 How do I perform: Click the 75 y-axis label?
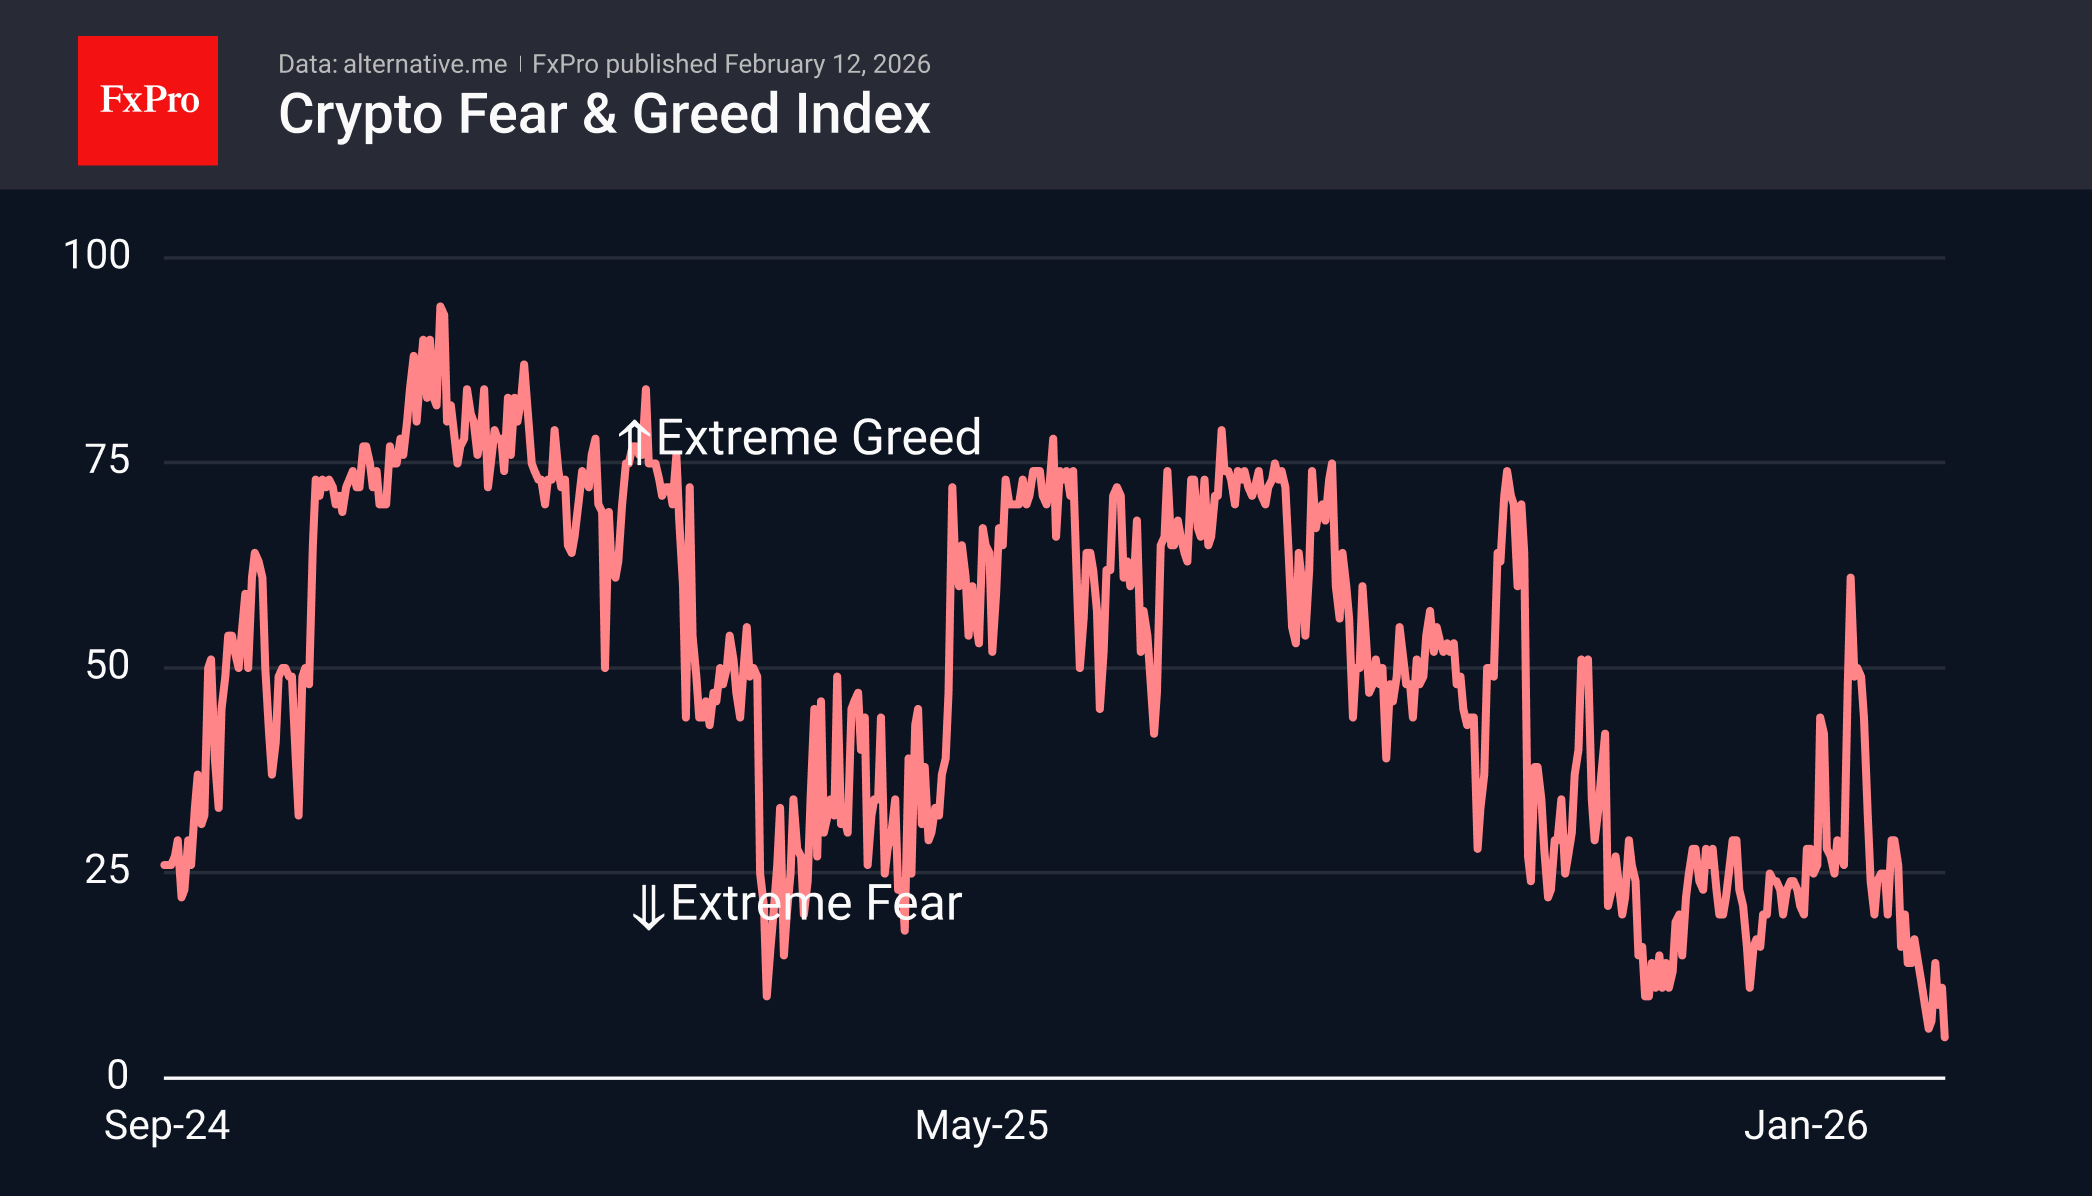108,461
